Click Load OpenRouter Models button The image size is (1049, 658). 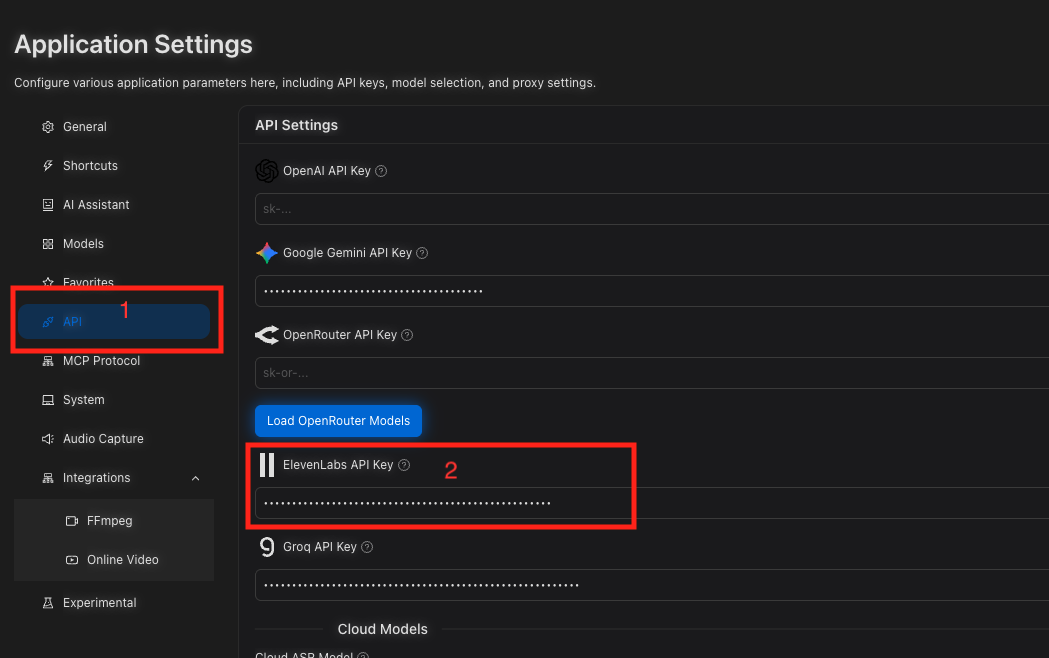[339, 421]
